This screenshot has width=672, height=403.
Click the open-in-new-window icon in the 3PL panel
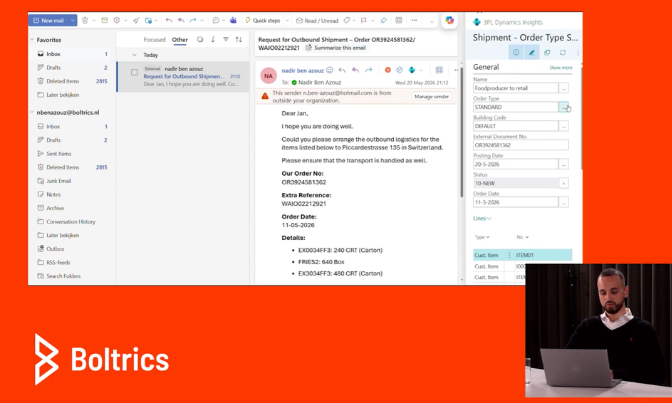547,52
